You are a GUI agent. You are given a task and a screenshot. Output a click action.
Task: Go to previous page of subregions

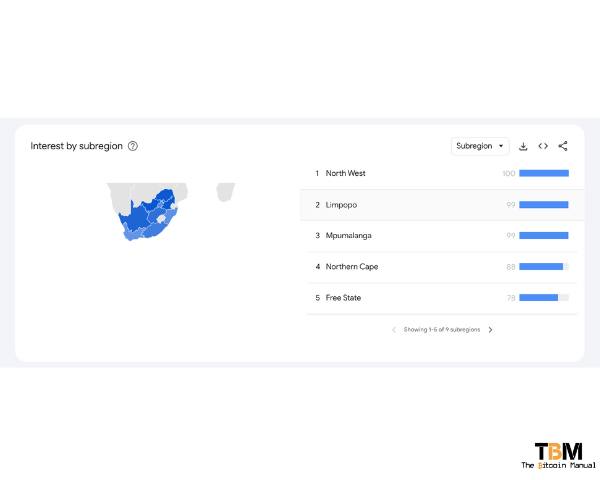(394, 330)
